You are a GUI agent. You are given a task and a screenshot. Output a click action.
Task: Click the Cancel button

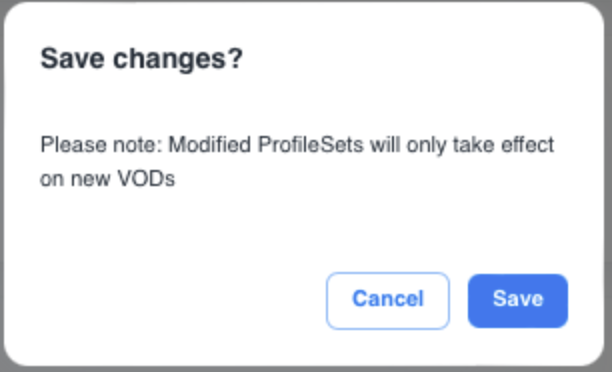(x=388, y=301)
